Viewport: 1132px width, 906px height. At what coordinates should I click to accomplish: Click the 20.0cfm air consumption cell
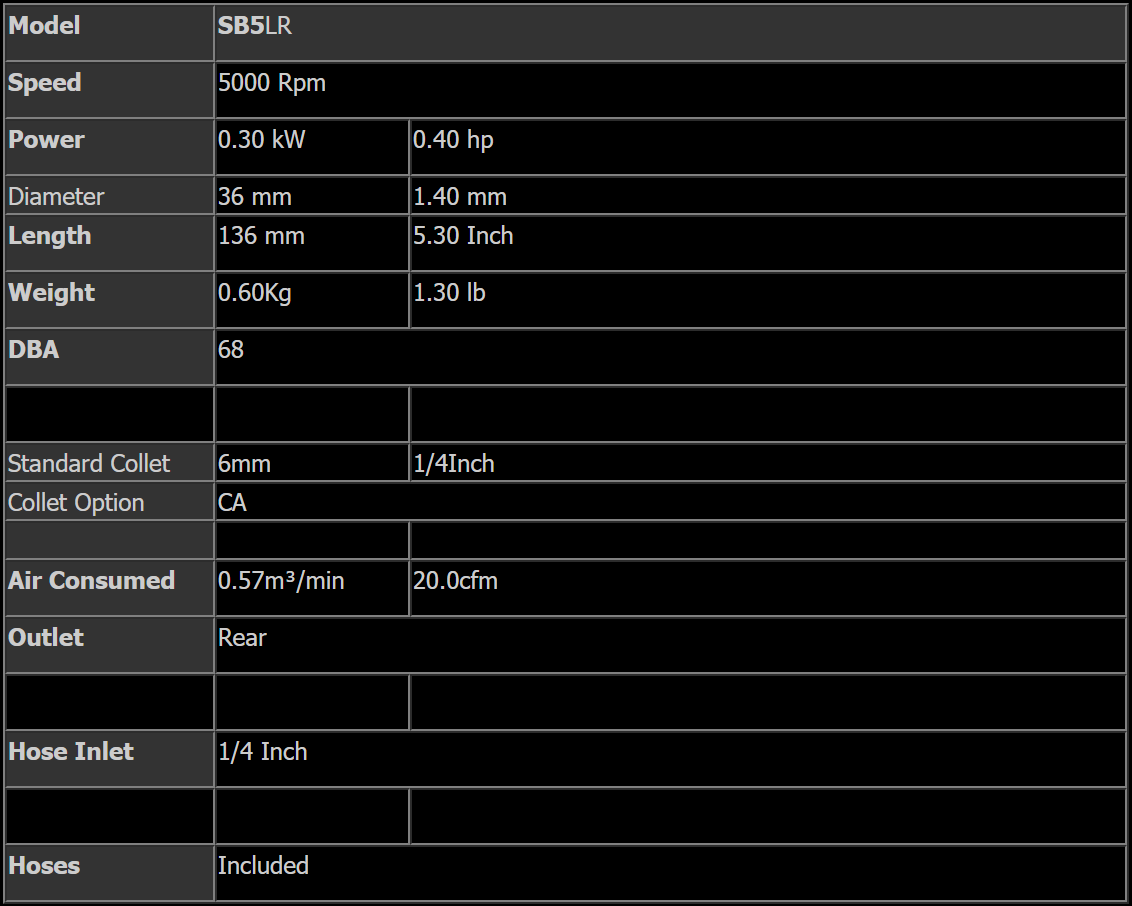(x=767, y=588)
